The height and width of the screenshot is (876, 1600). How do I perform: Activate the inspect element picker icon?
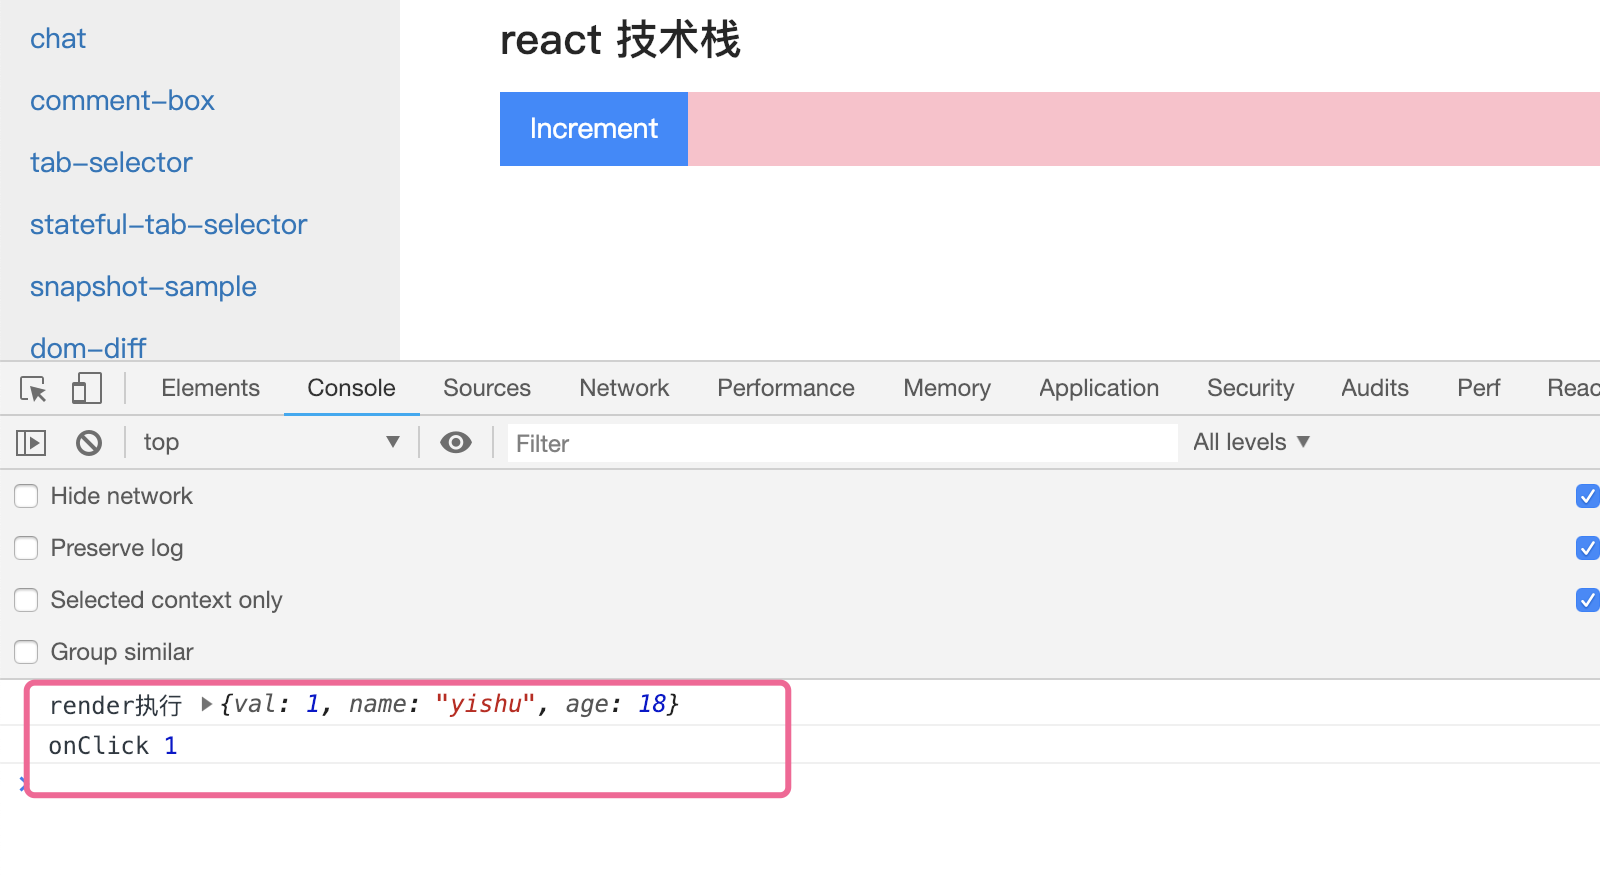[x=33, y=389]
